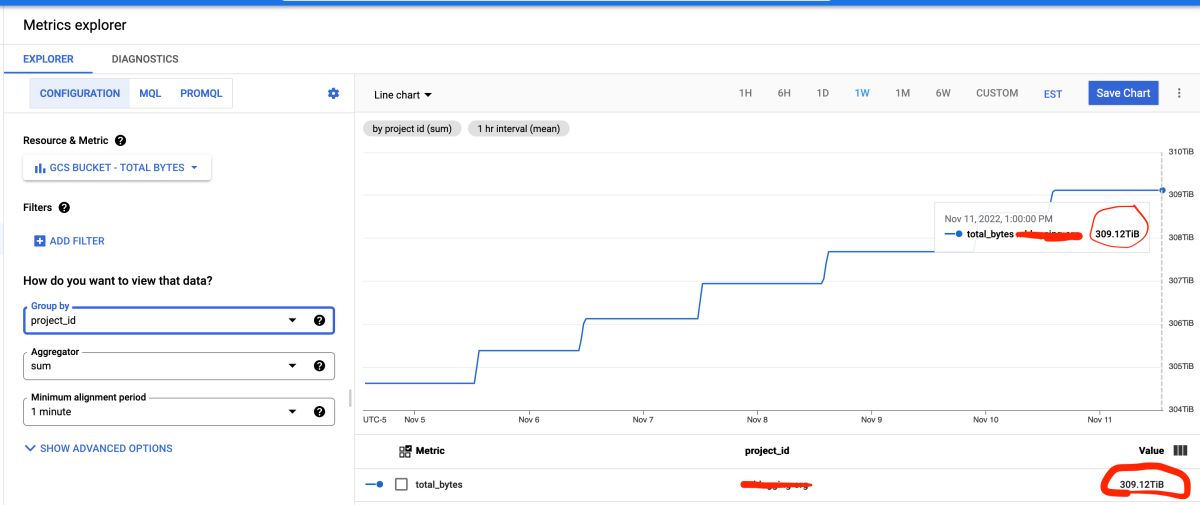This screenshot has height=505, width=1200.
Task: Set time range to 1M
Action: click(x=903, y=93)
